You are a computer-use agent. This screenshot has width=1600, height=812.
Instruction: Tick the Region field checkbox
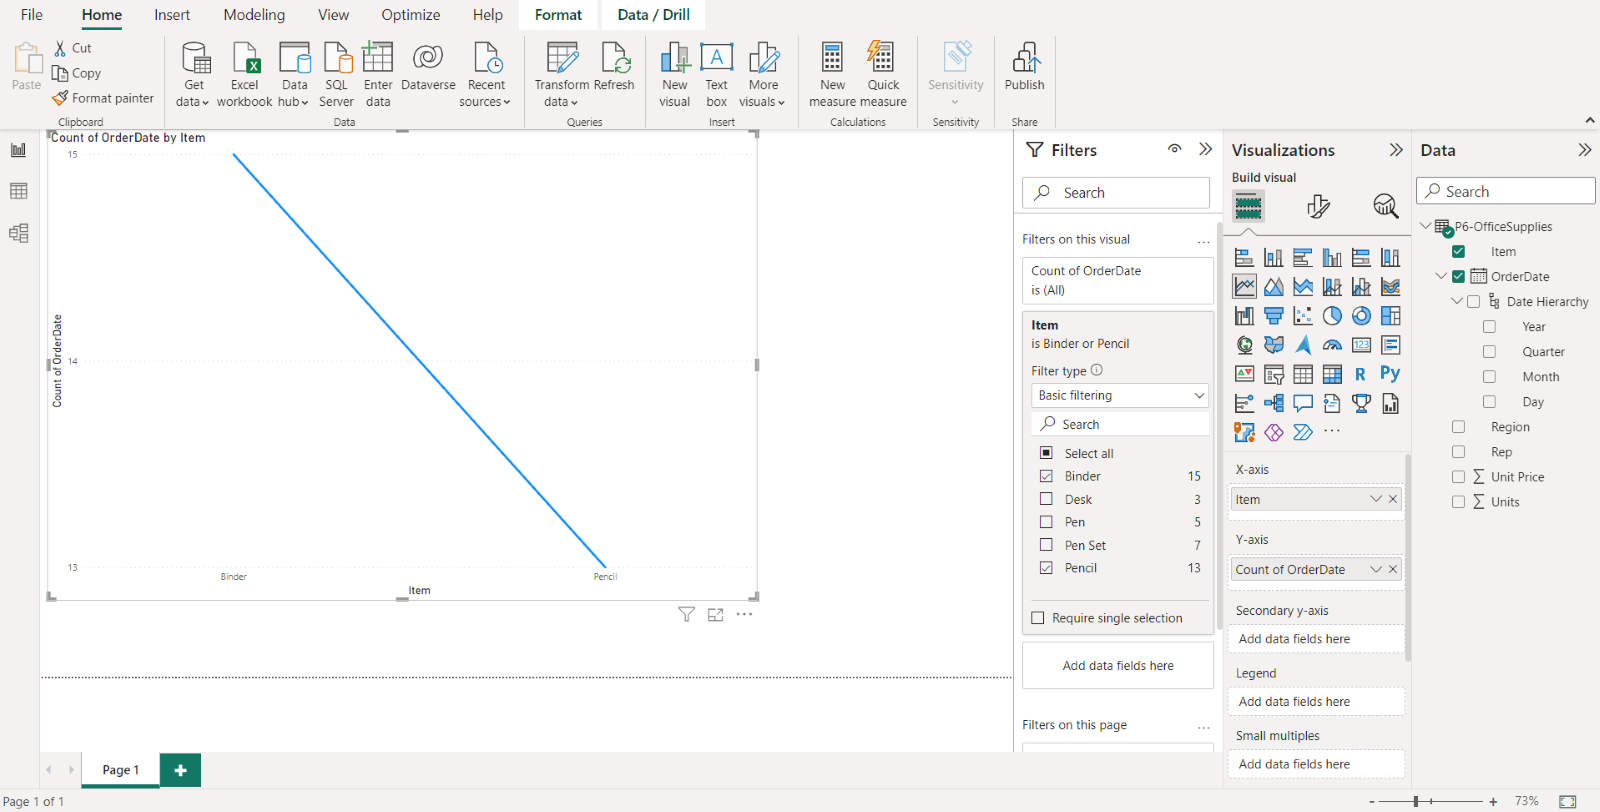[x=1458, y=427]
